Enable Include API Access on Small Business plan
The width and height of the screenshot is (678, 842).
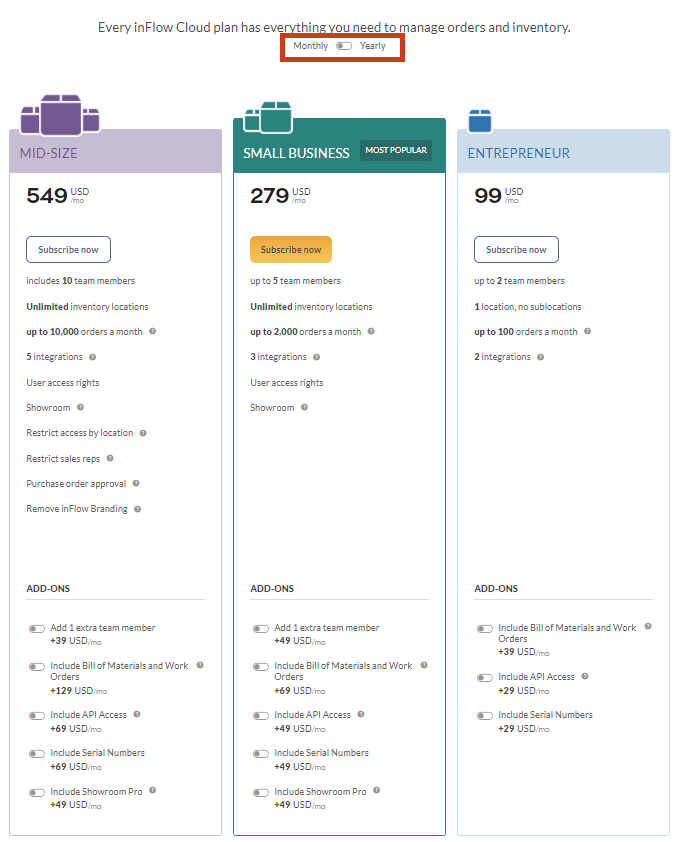pos(261,716)
